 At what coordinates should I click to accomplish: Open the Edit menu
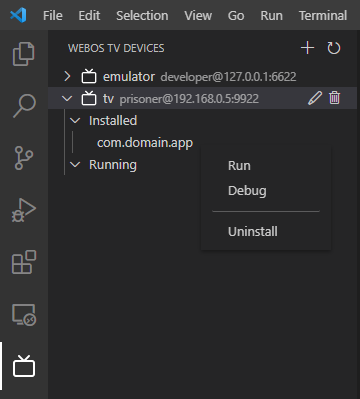pyautogui.click(x=89, y=15)
